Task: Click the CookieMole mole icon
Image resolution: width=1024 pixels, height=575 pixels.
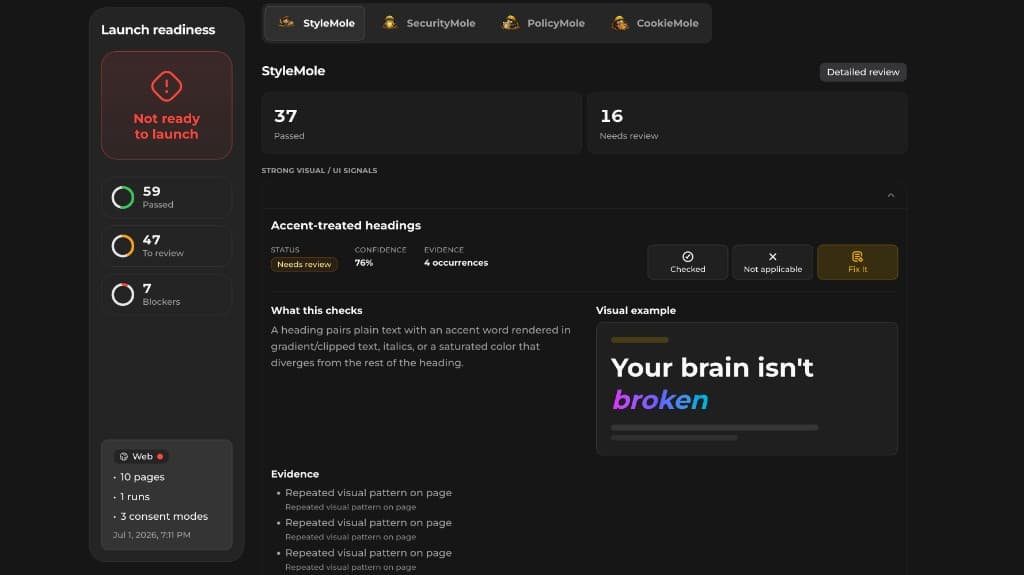Action: click(x=620, y=23)
